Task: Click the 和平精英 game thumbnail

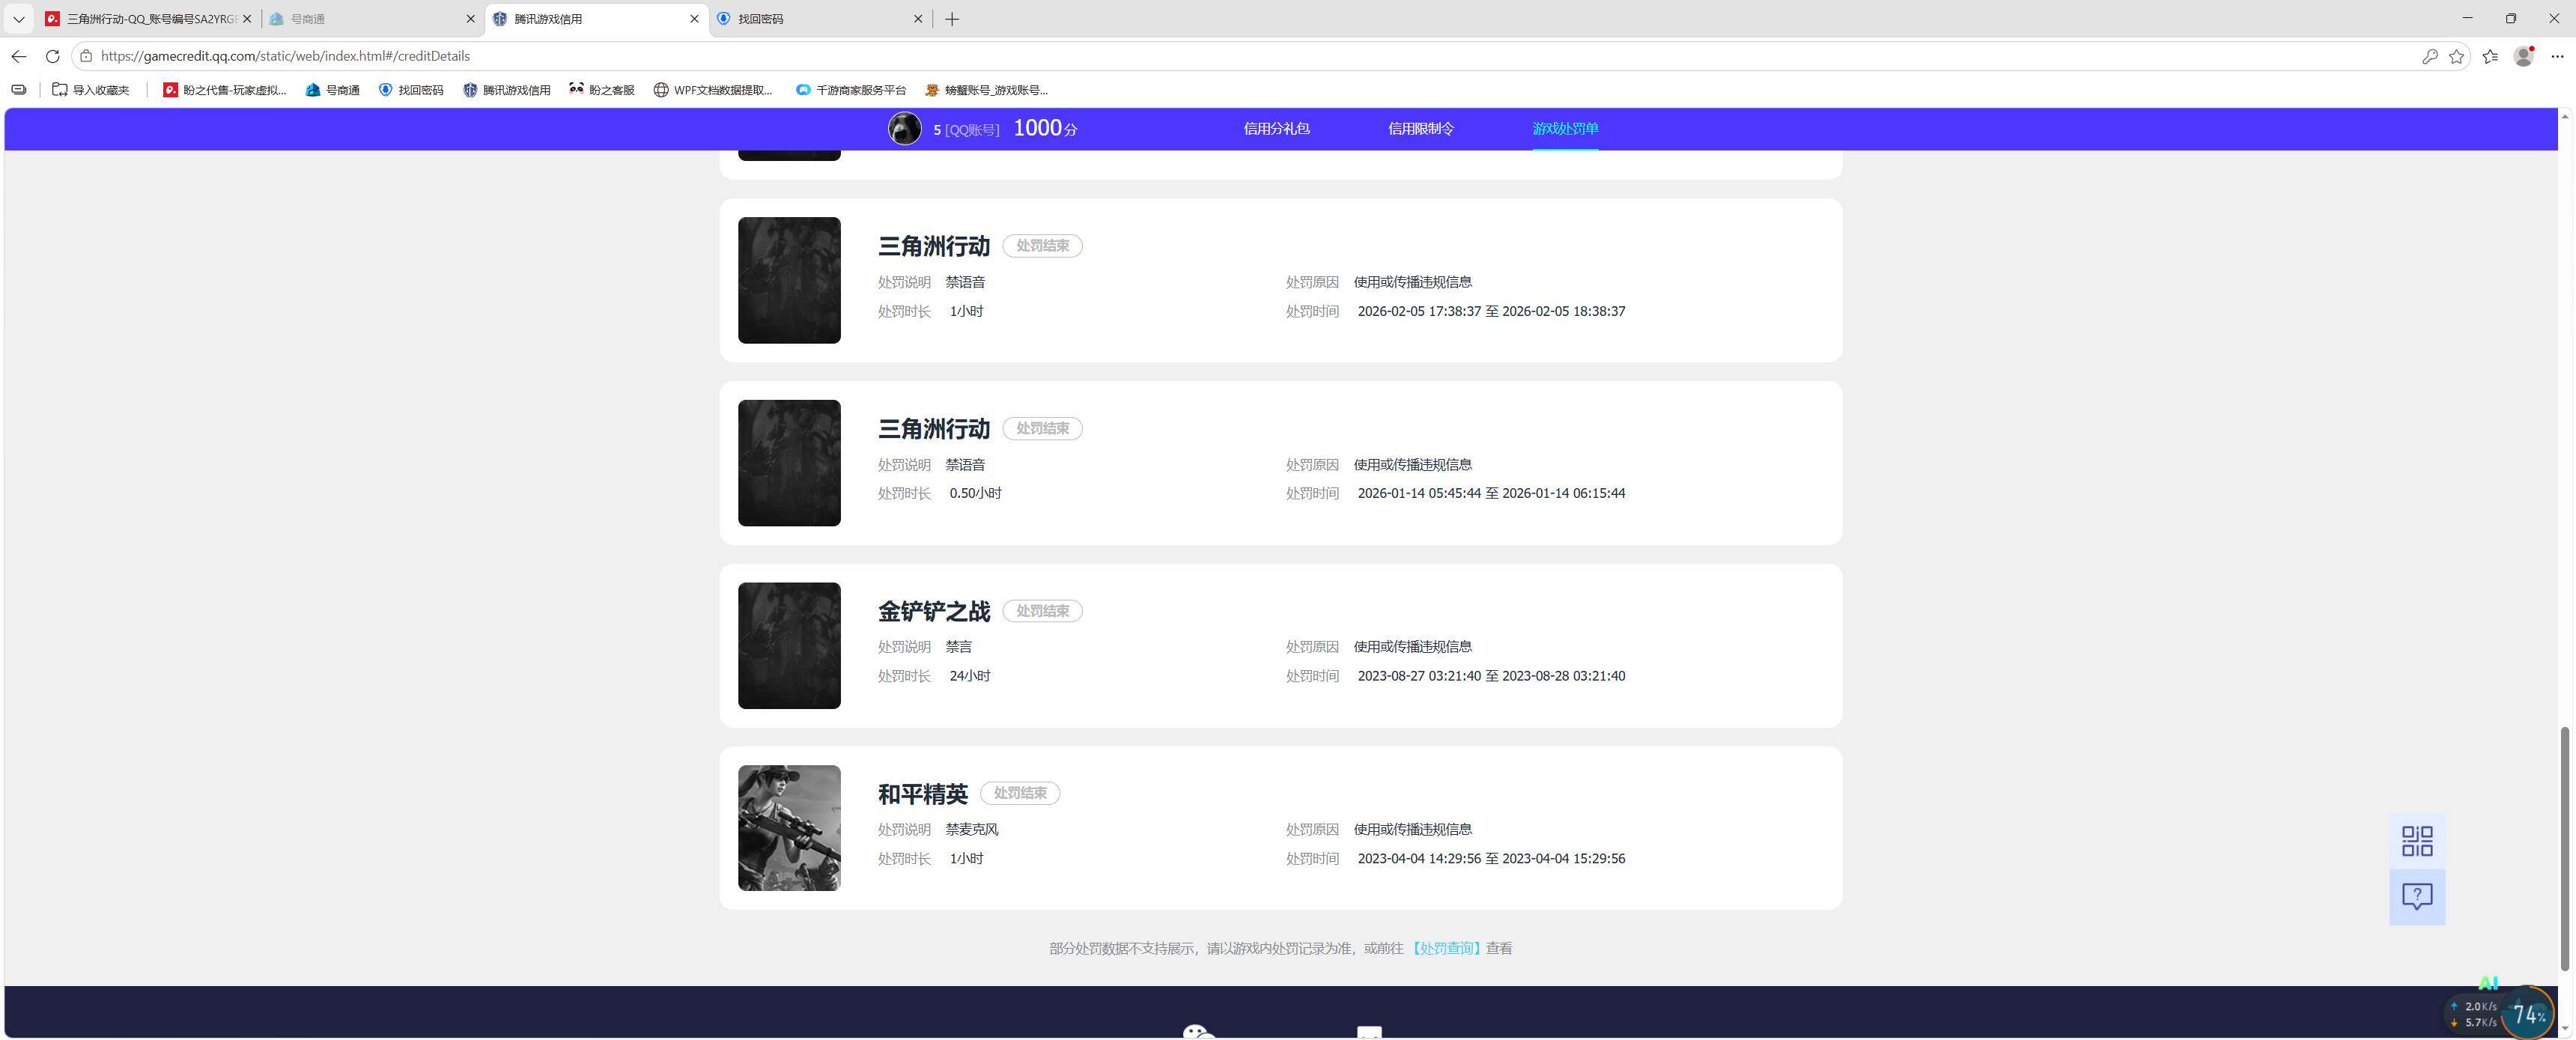Action: point(789,828)
